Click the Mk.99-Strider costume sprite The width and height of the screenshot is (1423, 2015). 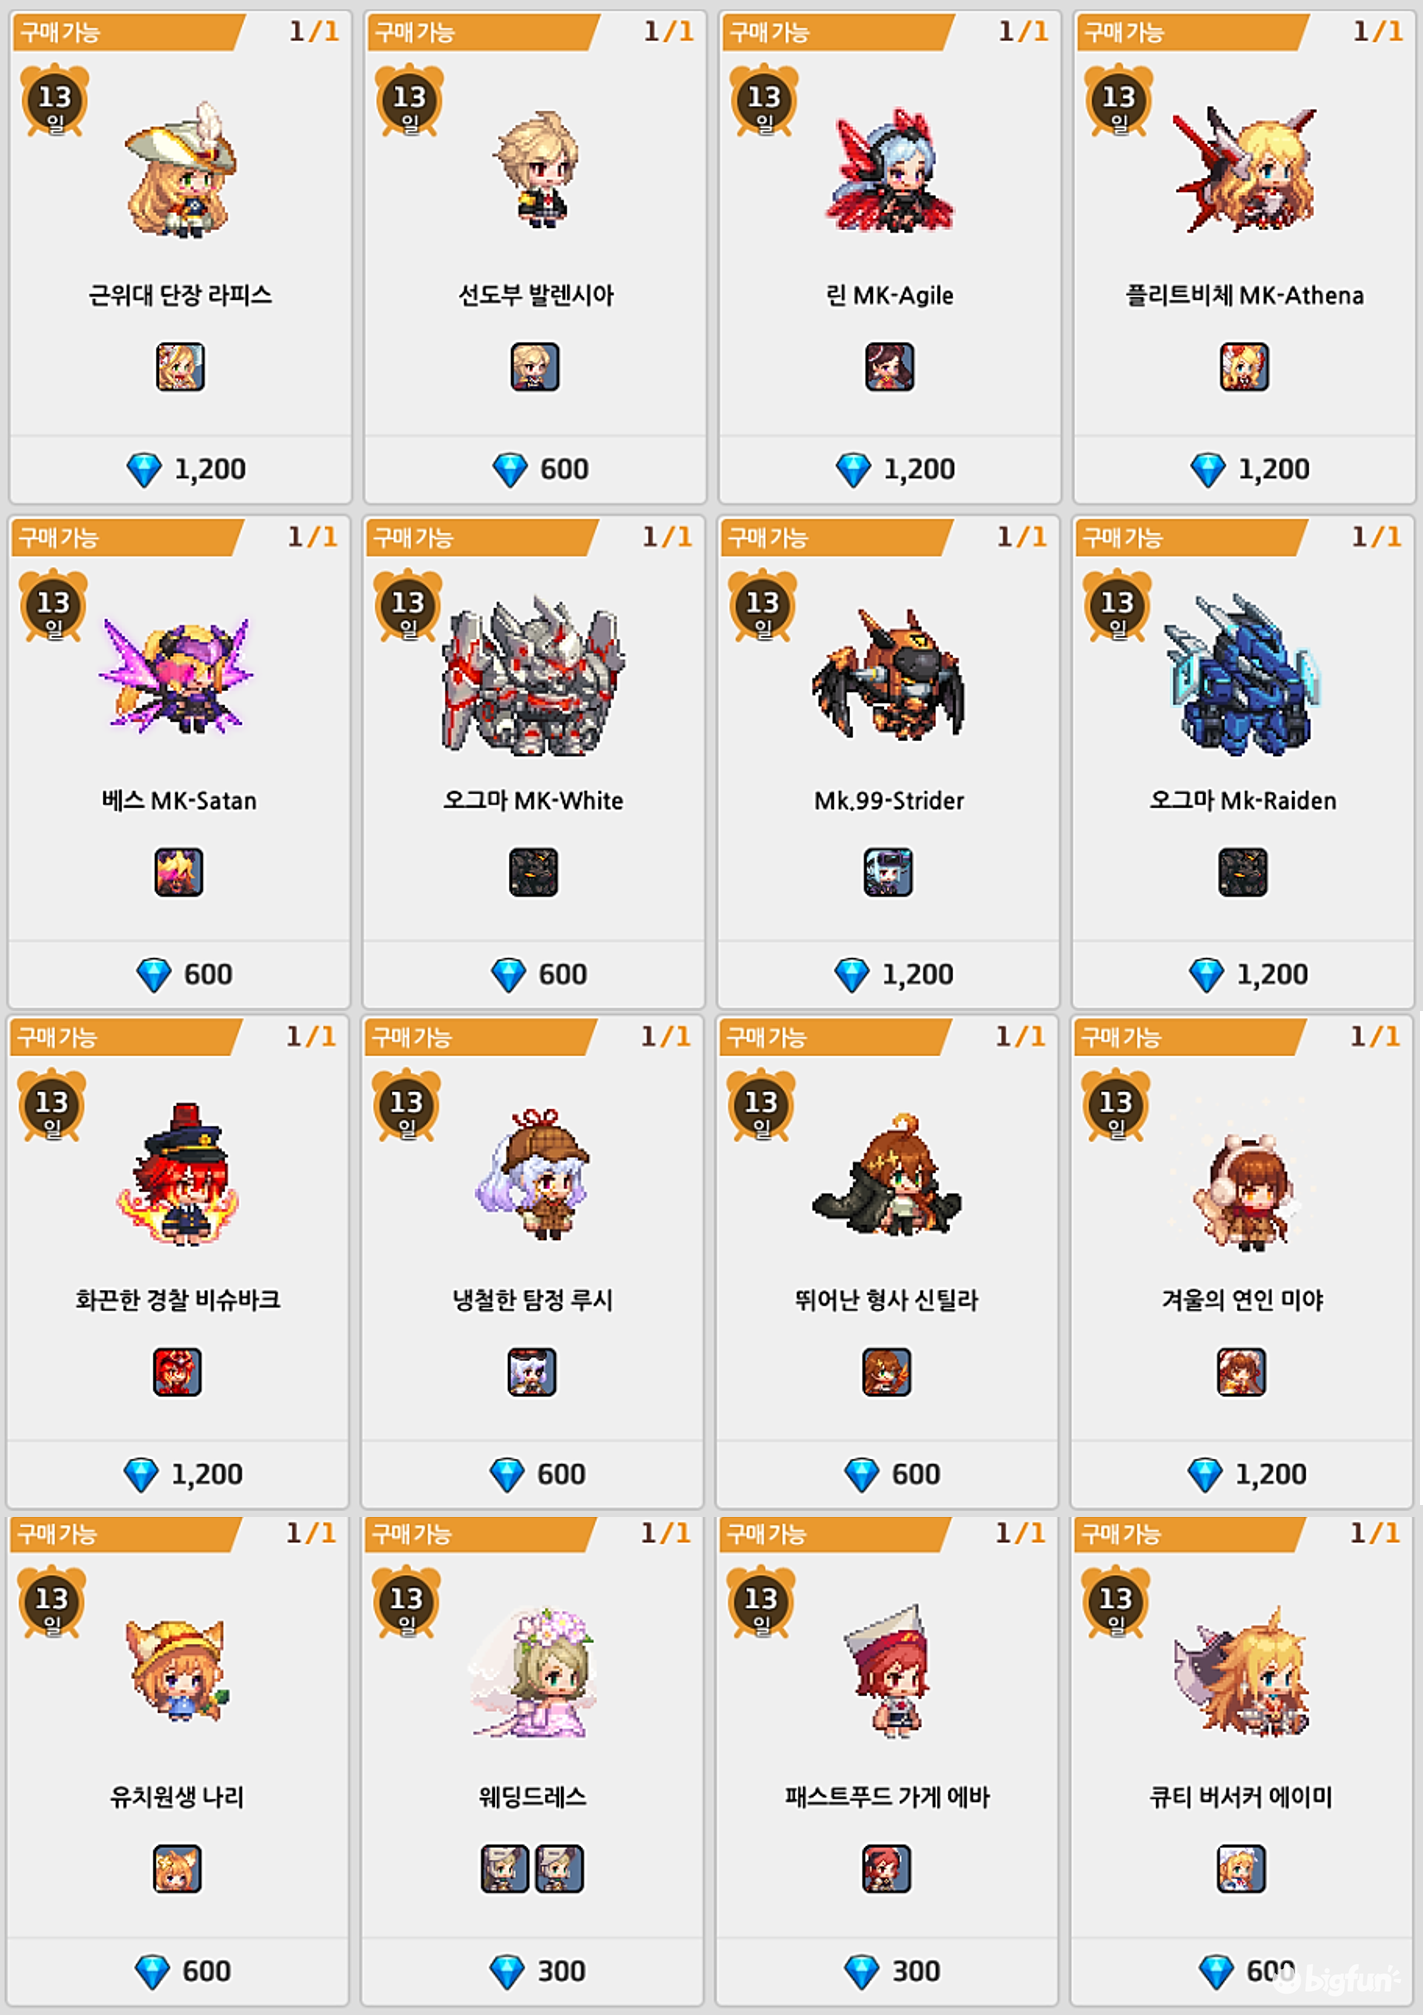click(x=888, y=675)
